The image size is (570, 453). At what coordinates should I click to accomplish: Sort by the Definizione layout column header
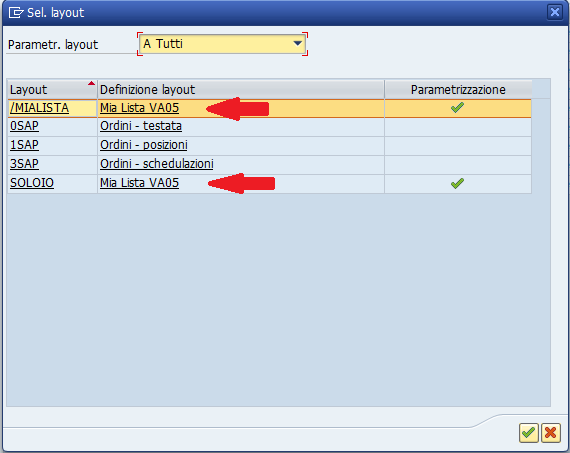tap(241, 89)
